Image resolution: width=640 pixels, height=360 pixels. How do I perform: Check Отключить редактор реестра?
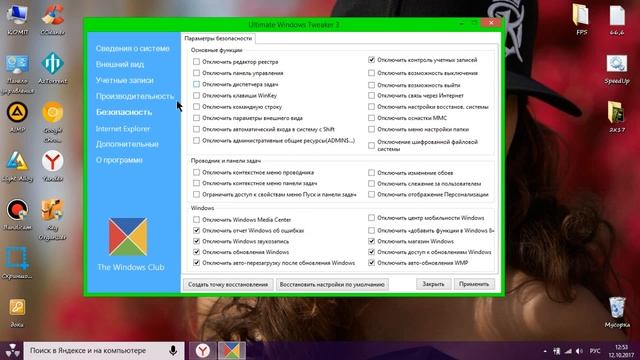[196, 62]
